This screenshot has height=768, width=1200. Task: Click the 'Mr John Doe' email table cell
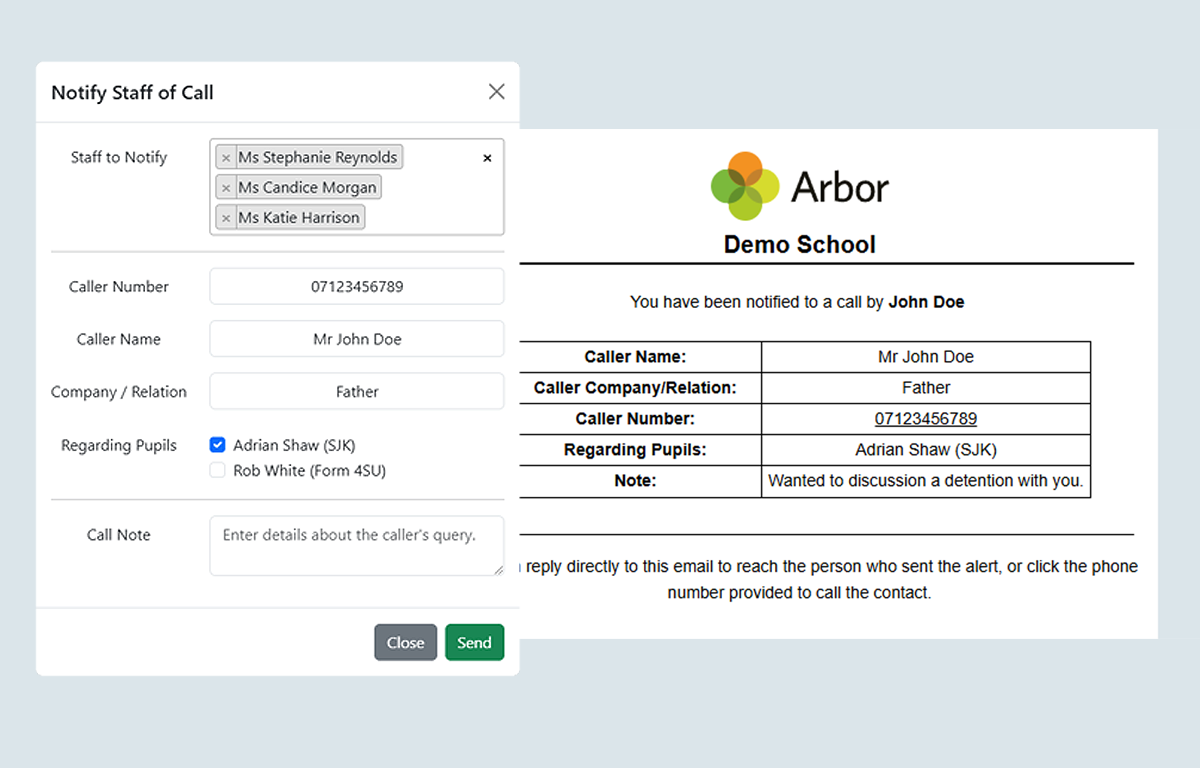point(926,357)
